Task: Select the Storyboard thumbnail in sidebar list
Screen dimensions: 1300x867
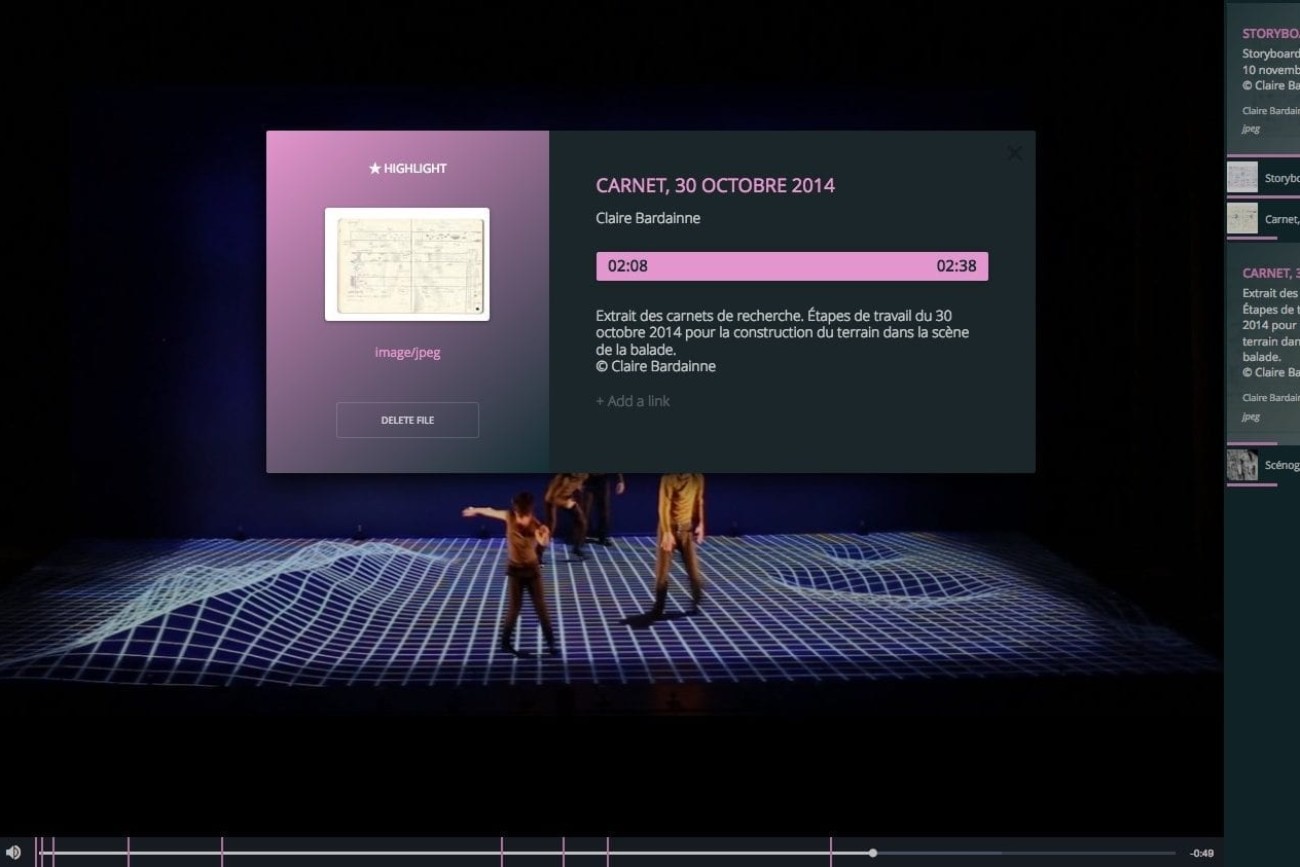Action: pos(1242,178)
